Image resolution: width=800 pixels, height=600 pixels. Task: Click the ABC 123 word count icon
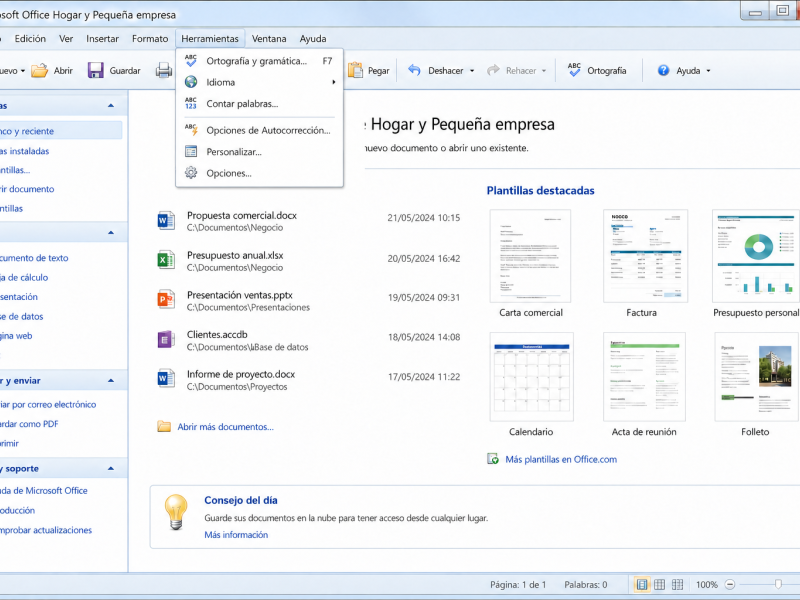click(191, 104)
